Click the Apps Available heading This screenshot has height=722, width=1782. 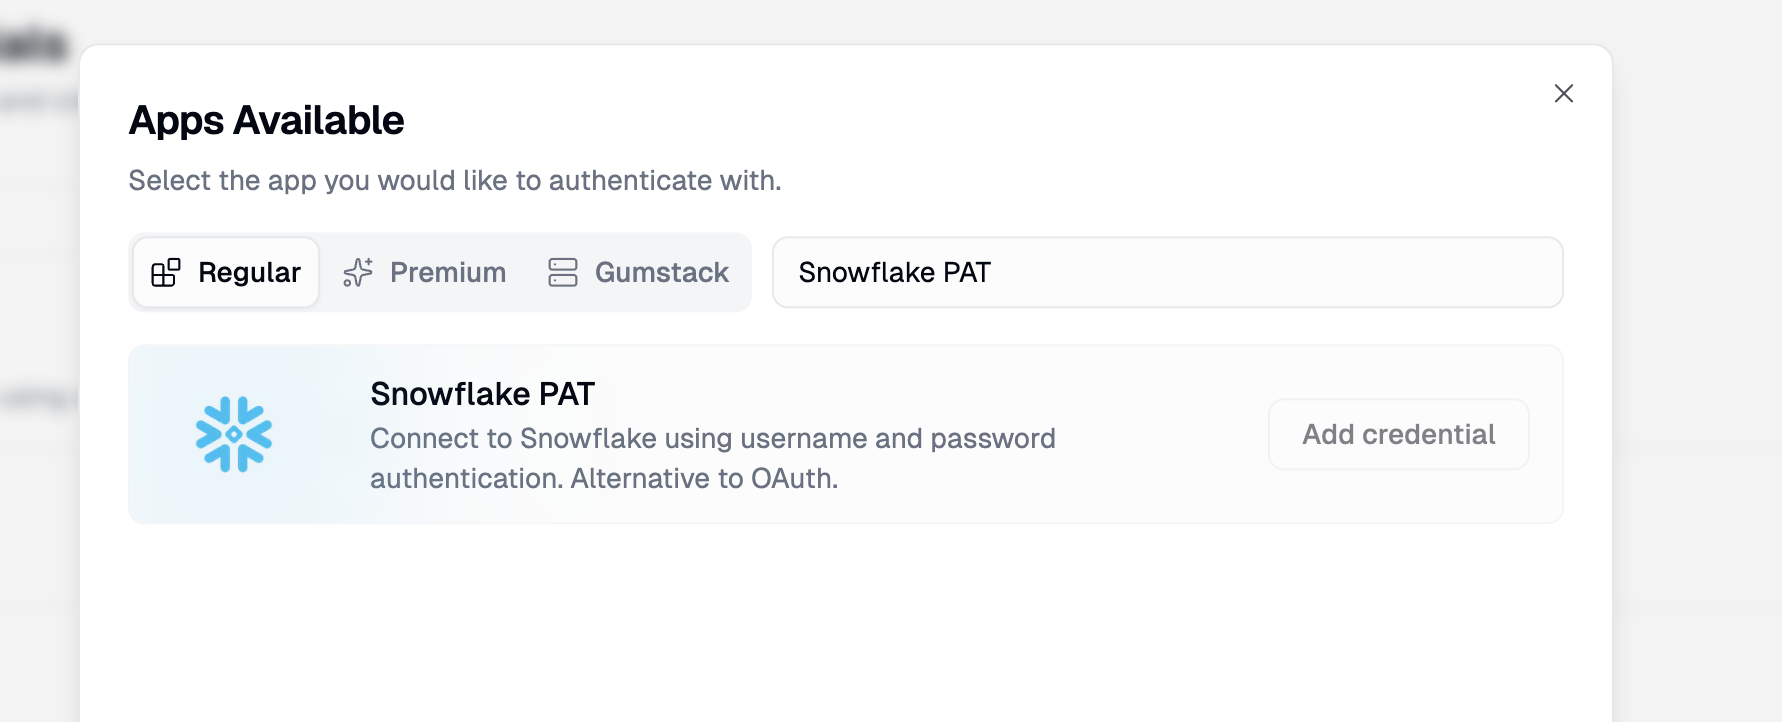pyautogui.click(x=266, y=121)
